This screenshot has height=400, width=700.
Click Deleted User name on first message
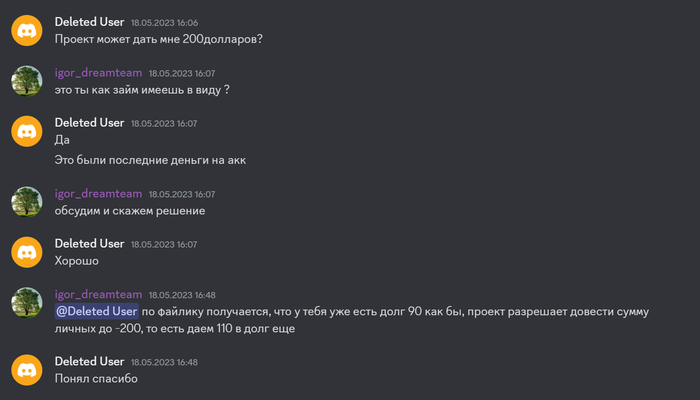pos(89,22)
